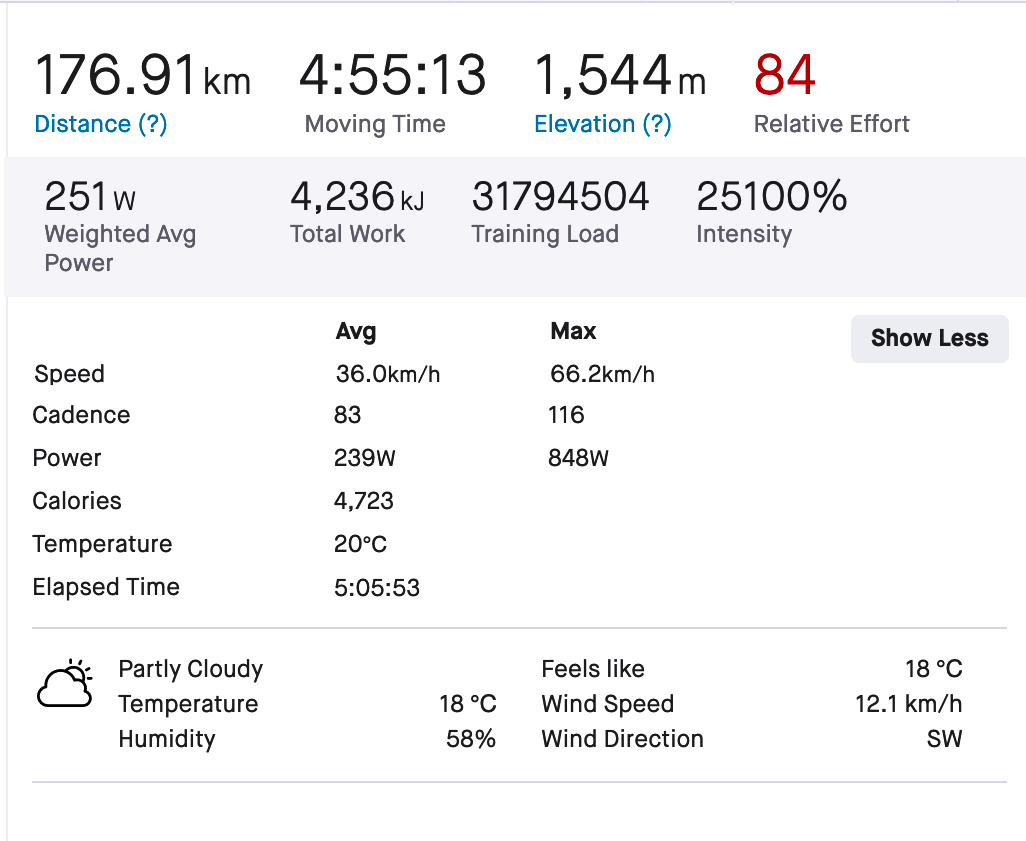1026x841 pixels.
Task: Select the max power 848W value
Action: point(578,459)
